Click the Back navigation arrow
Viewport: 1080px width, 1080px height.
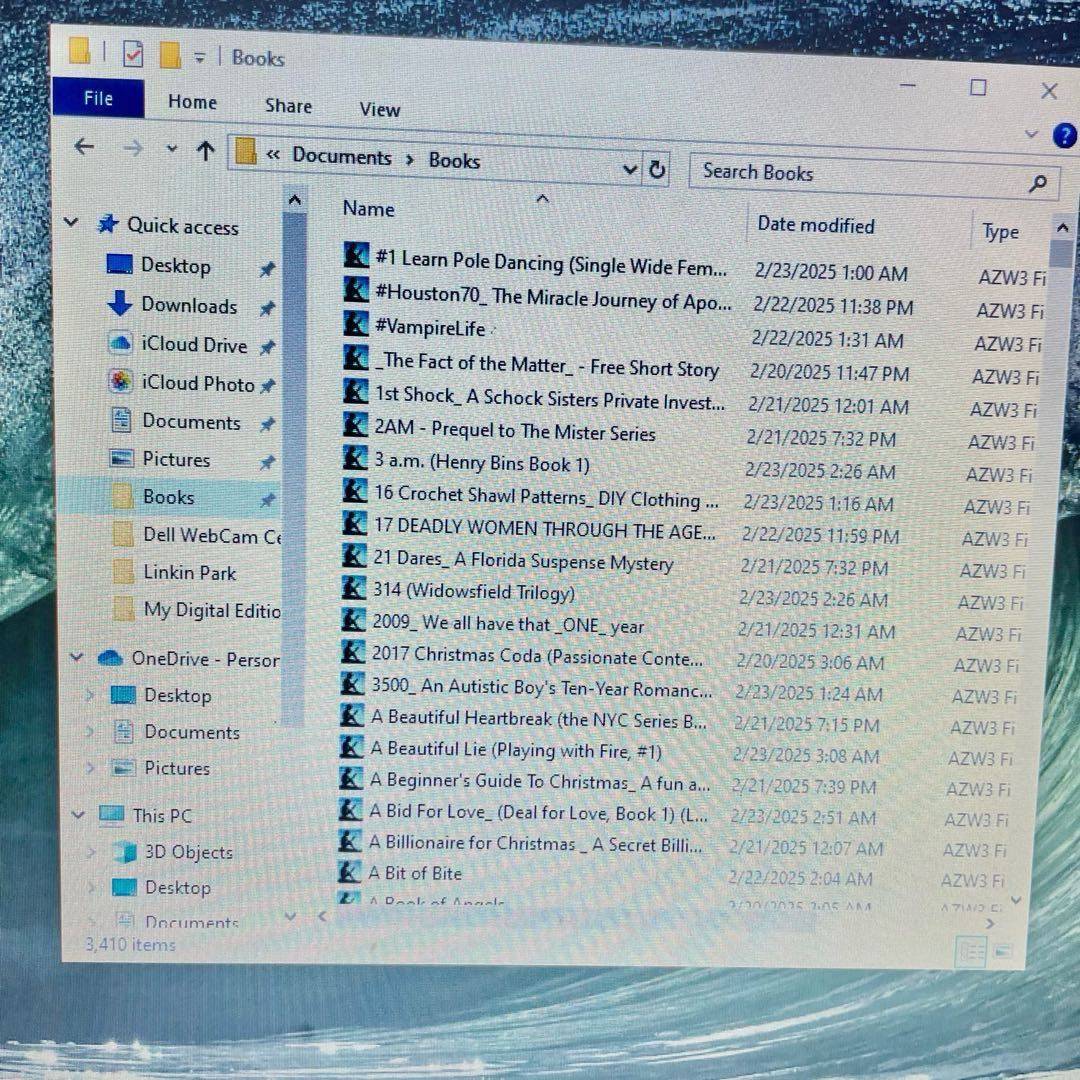tap(84, 147)
